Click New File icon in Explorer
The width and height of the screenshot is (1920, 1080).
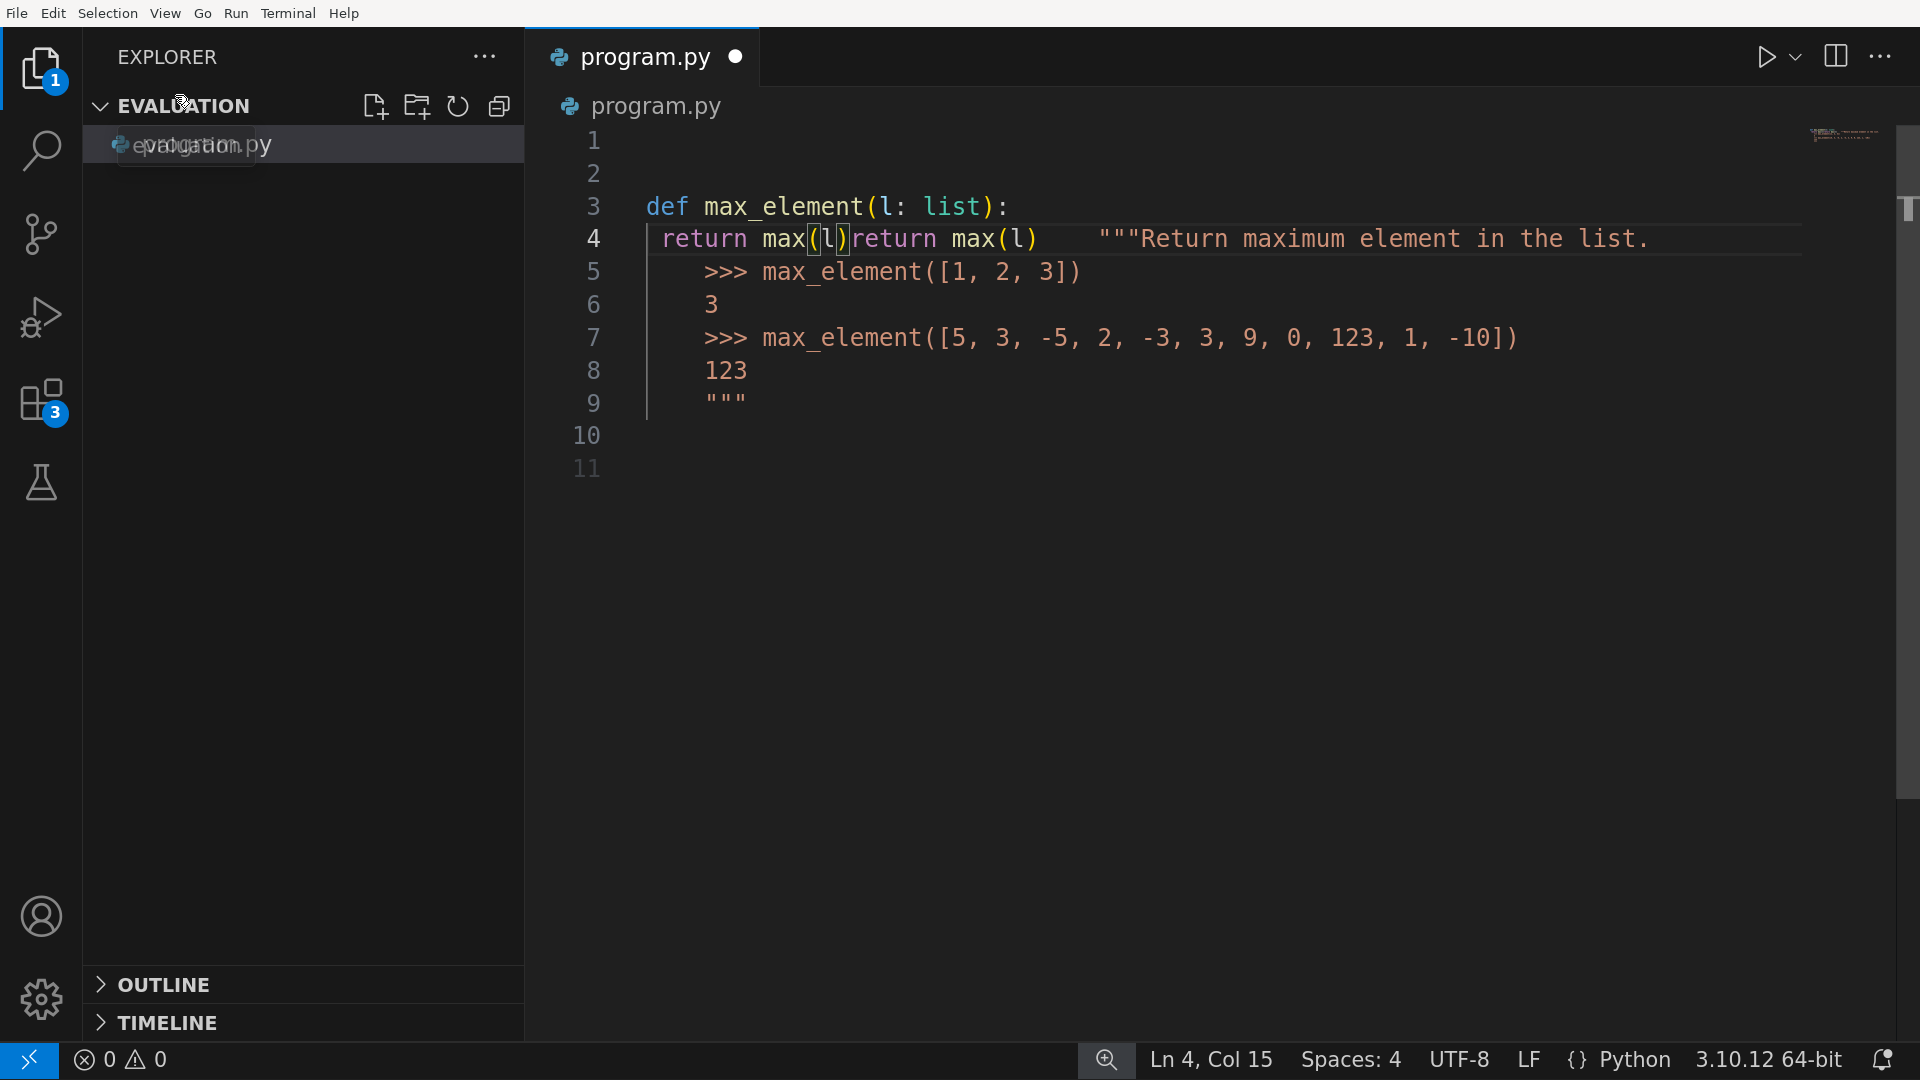coord(375,106)
